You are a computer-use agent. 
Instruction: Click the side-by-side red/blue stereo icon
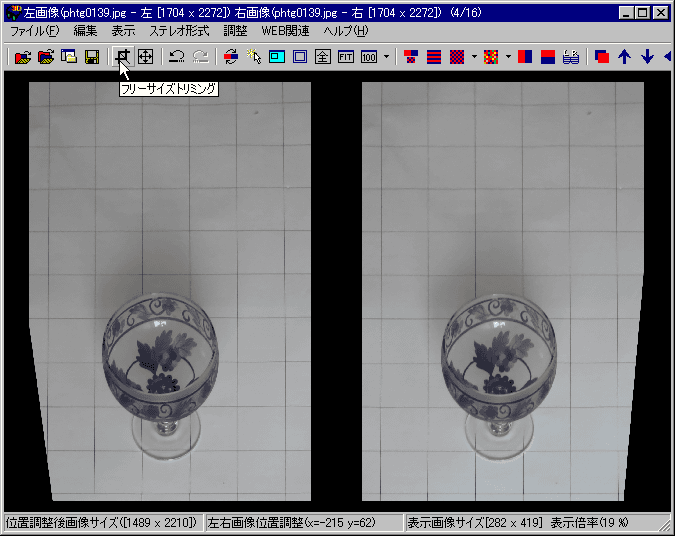525,57
